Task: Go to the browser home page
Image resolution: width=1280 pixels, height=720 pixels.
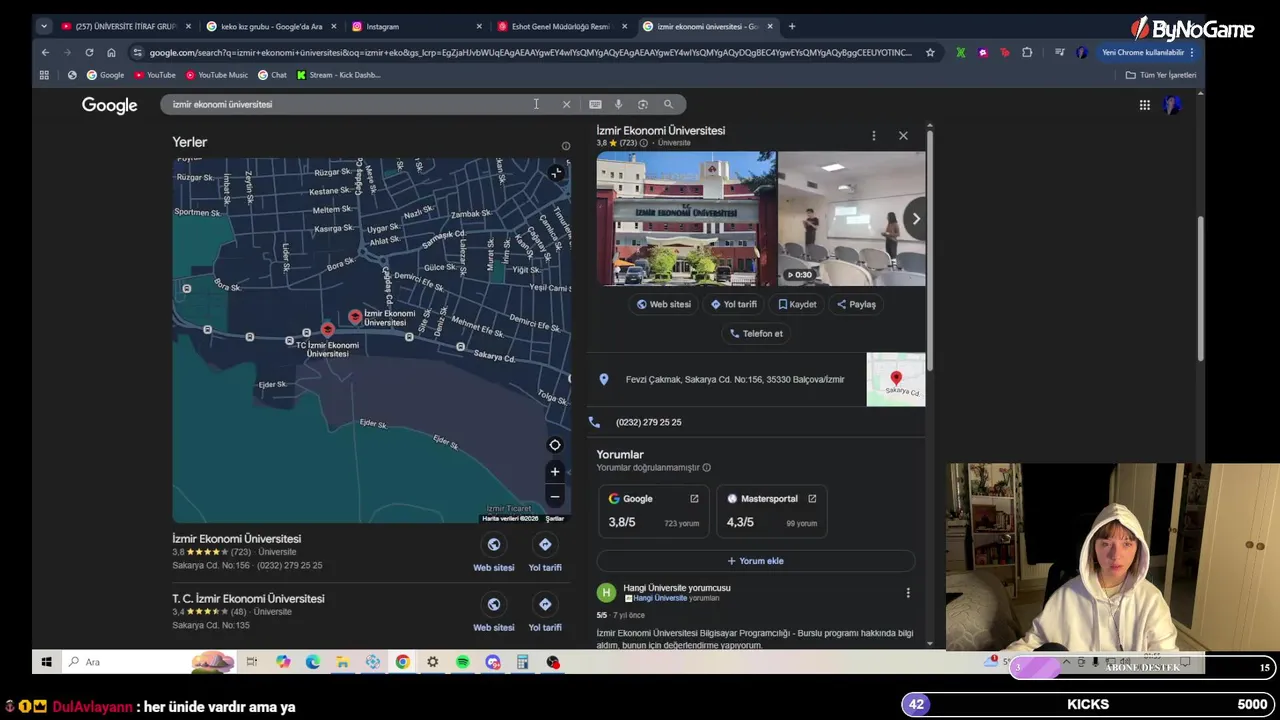Action: 111,52
